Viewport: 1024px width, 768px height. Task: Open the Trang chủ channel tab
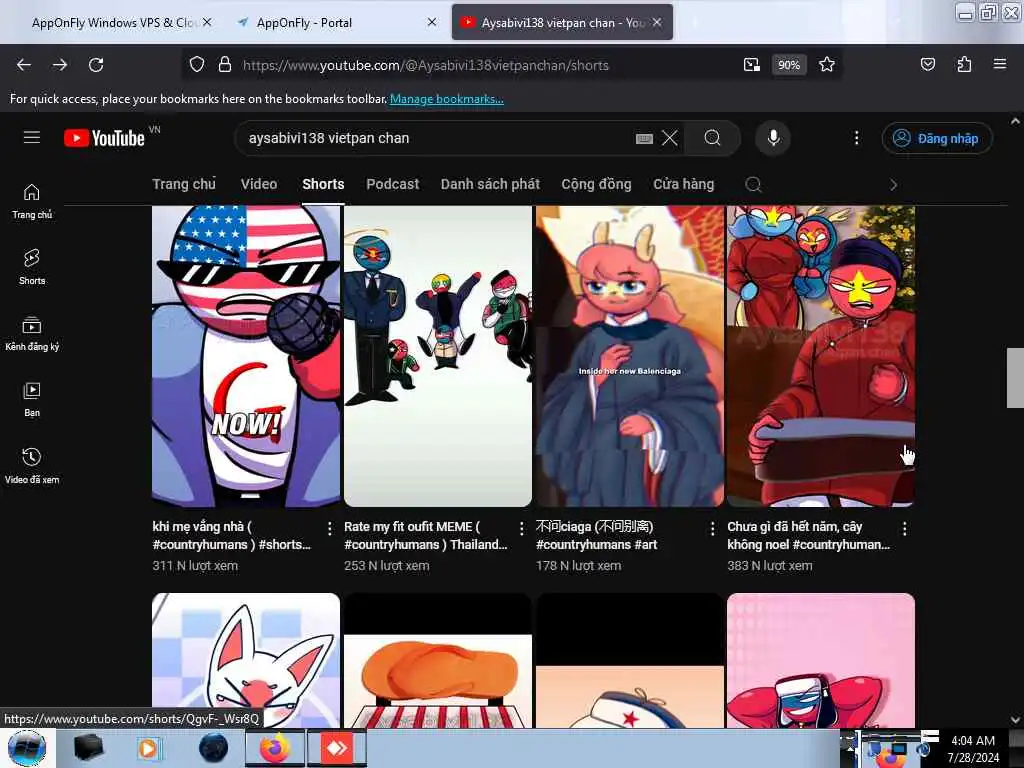click(184, 184)
